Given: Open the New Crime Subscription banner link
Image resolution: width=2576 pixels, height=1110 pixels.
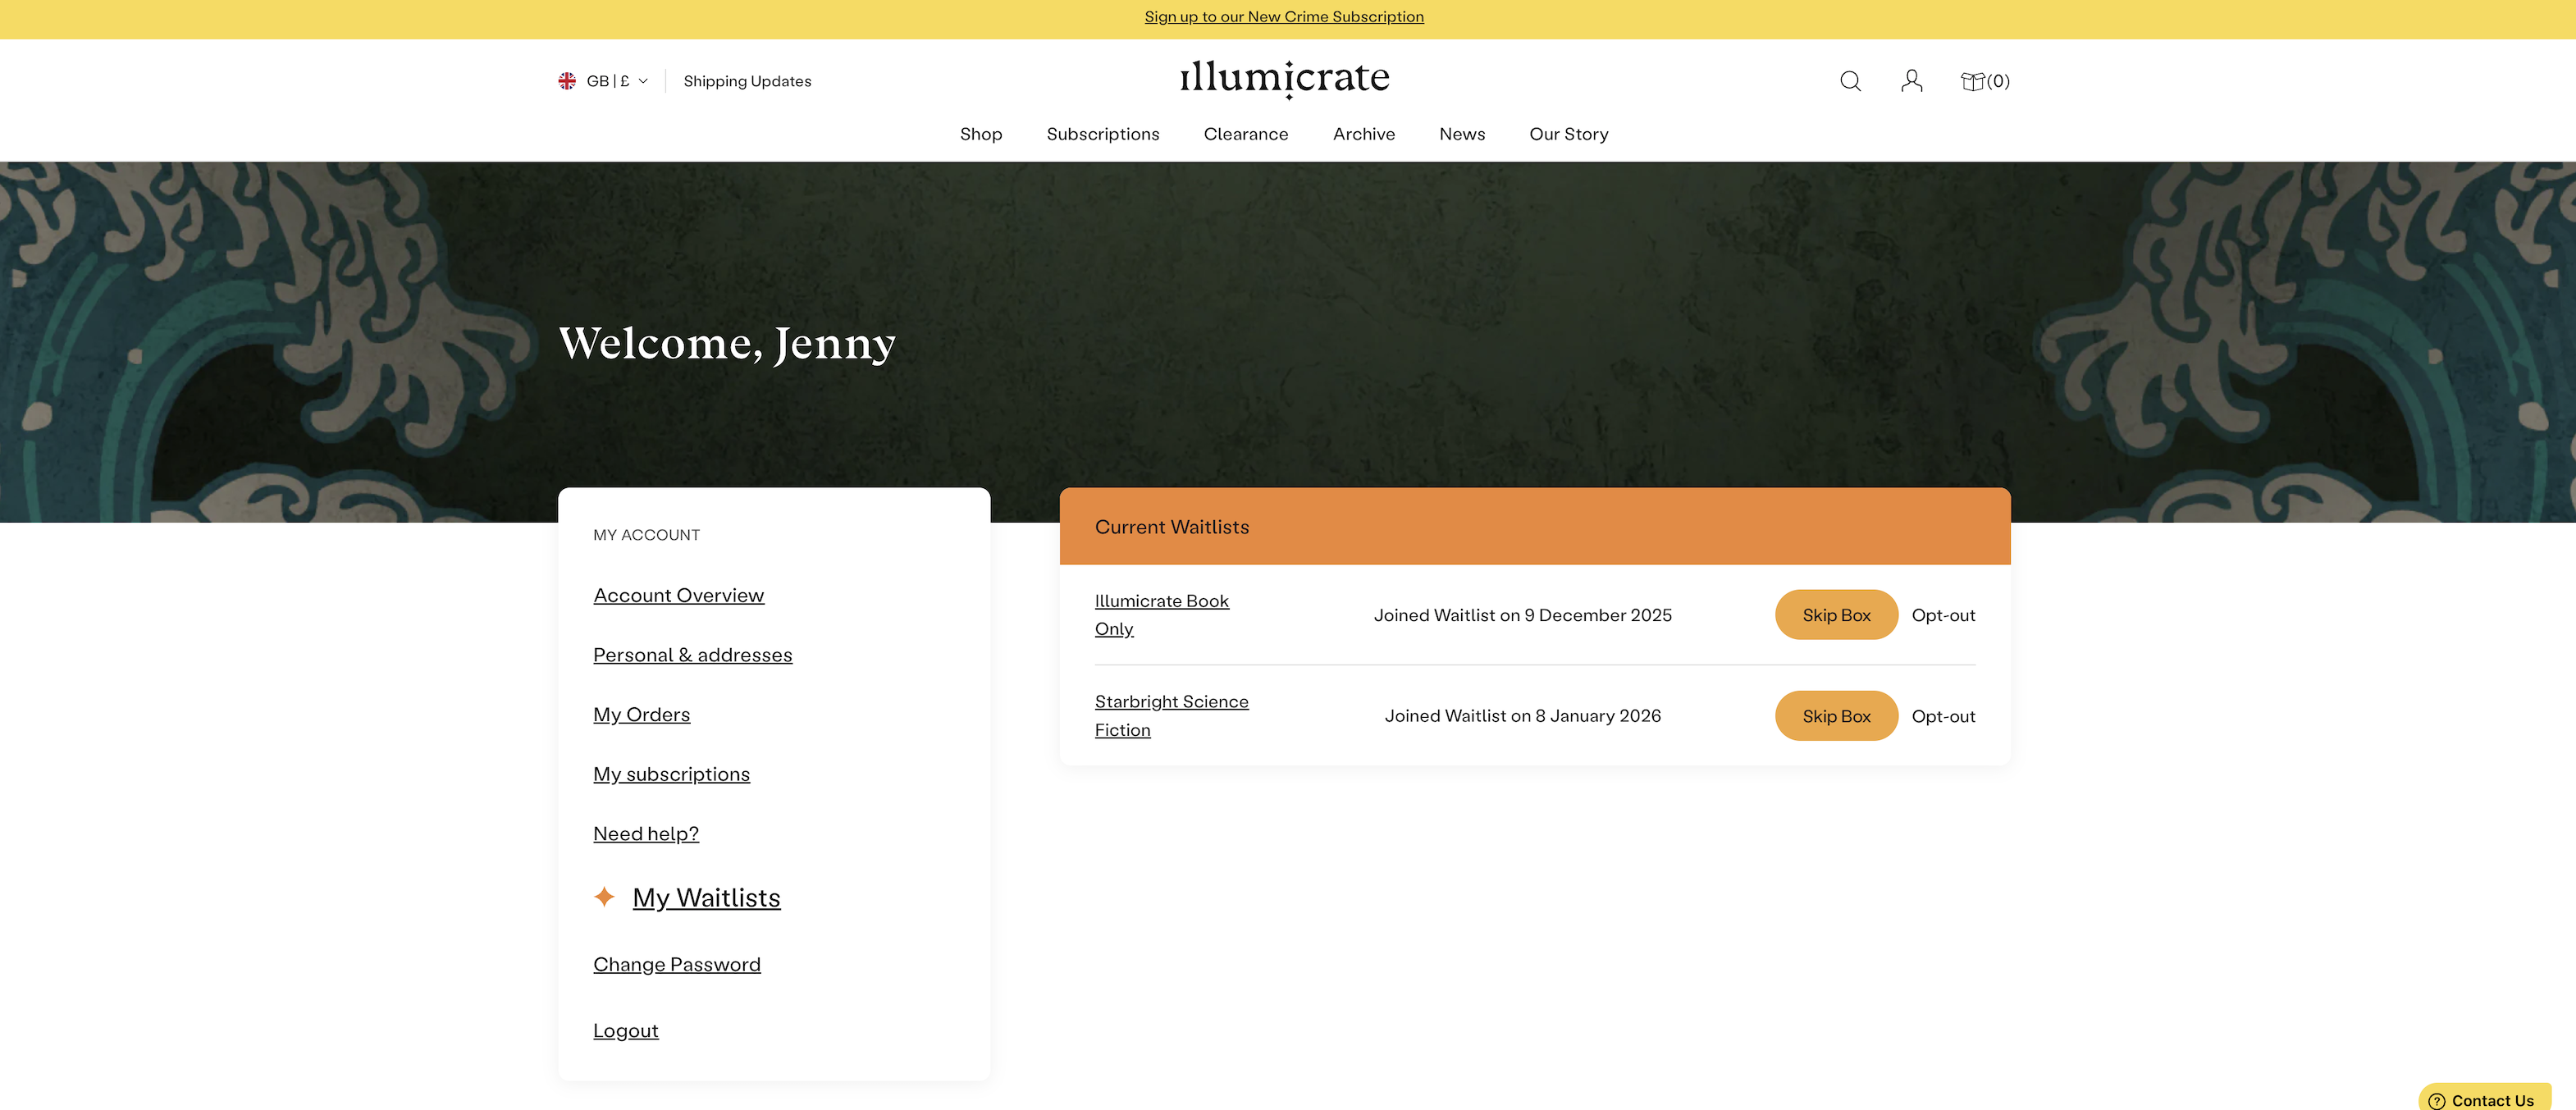Looking at the screenshot, I should coord(1284,17).
